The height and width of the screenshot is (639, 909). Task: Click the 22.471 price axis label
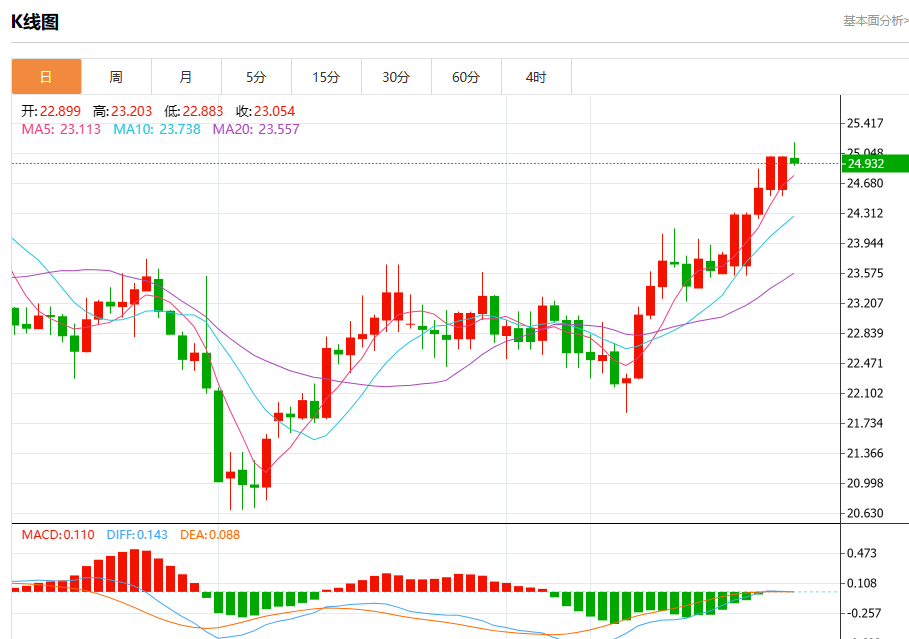pyautogui.click(x=865, y=364)
